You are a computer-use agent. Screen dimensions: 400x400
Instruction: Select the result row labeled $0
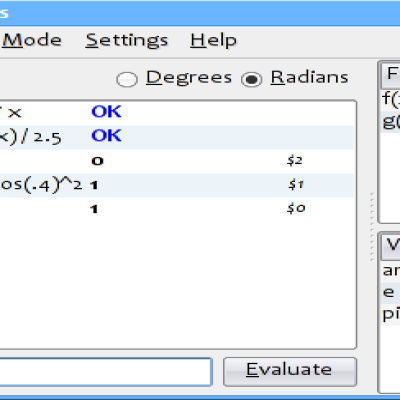click(177, 209)
